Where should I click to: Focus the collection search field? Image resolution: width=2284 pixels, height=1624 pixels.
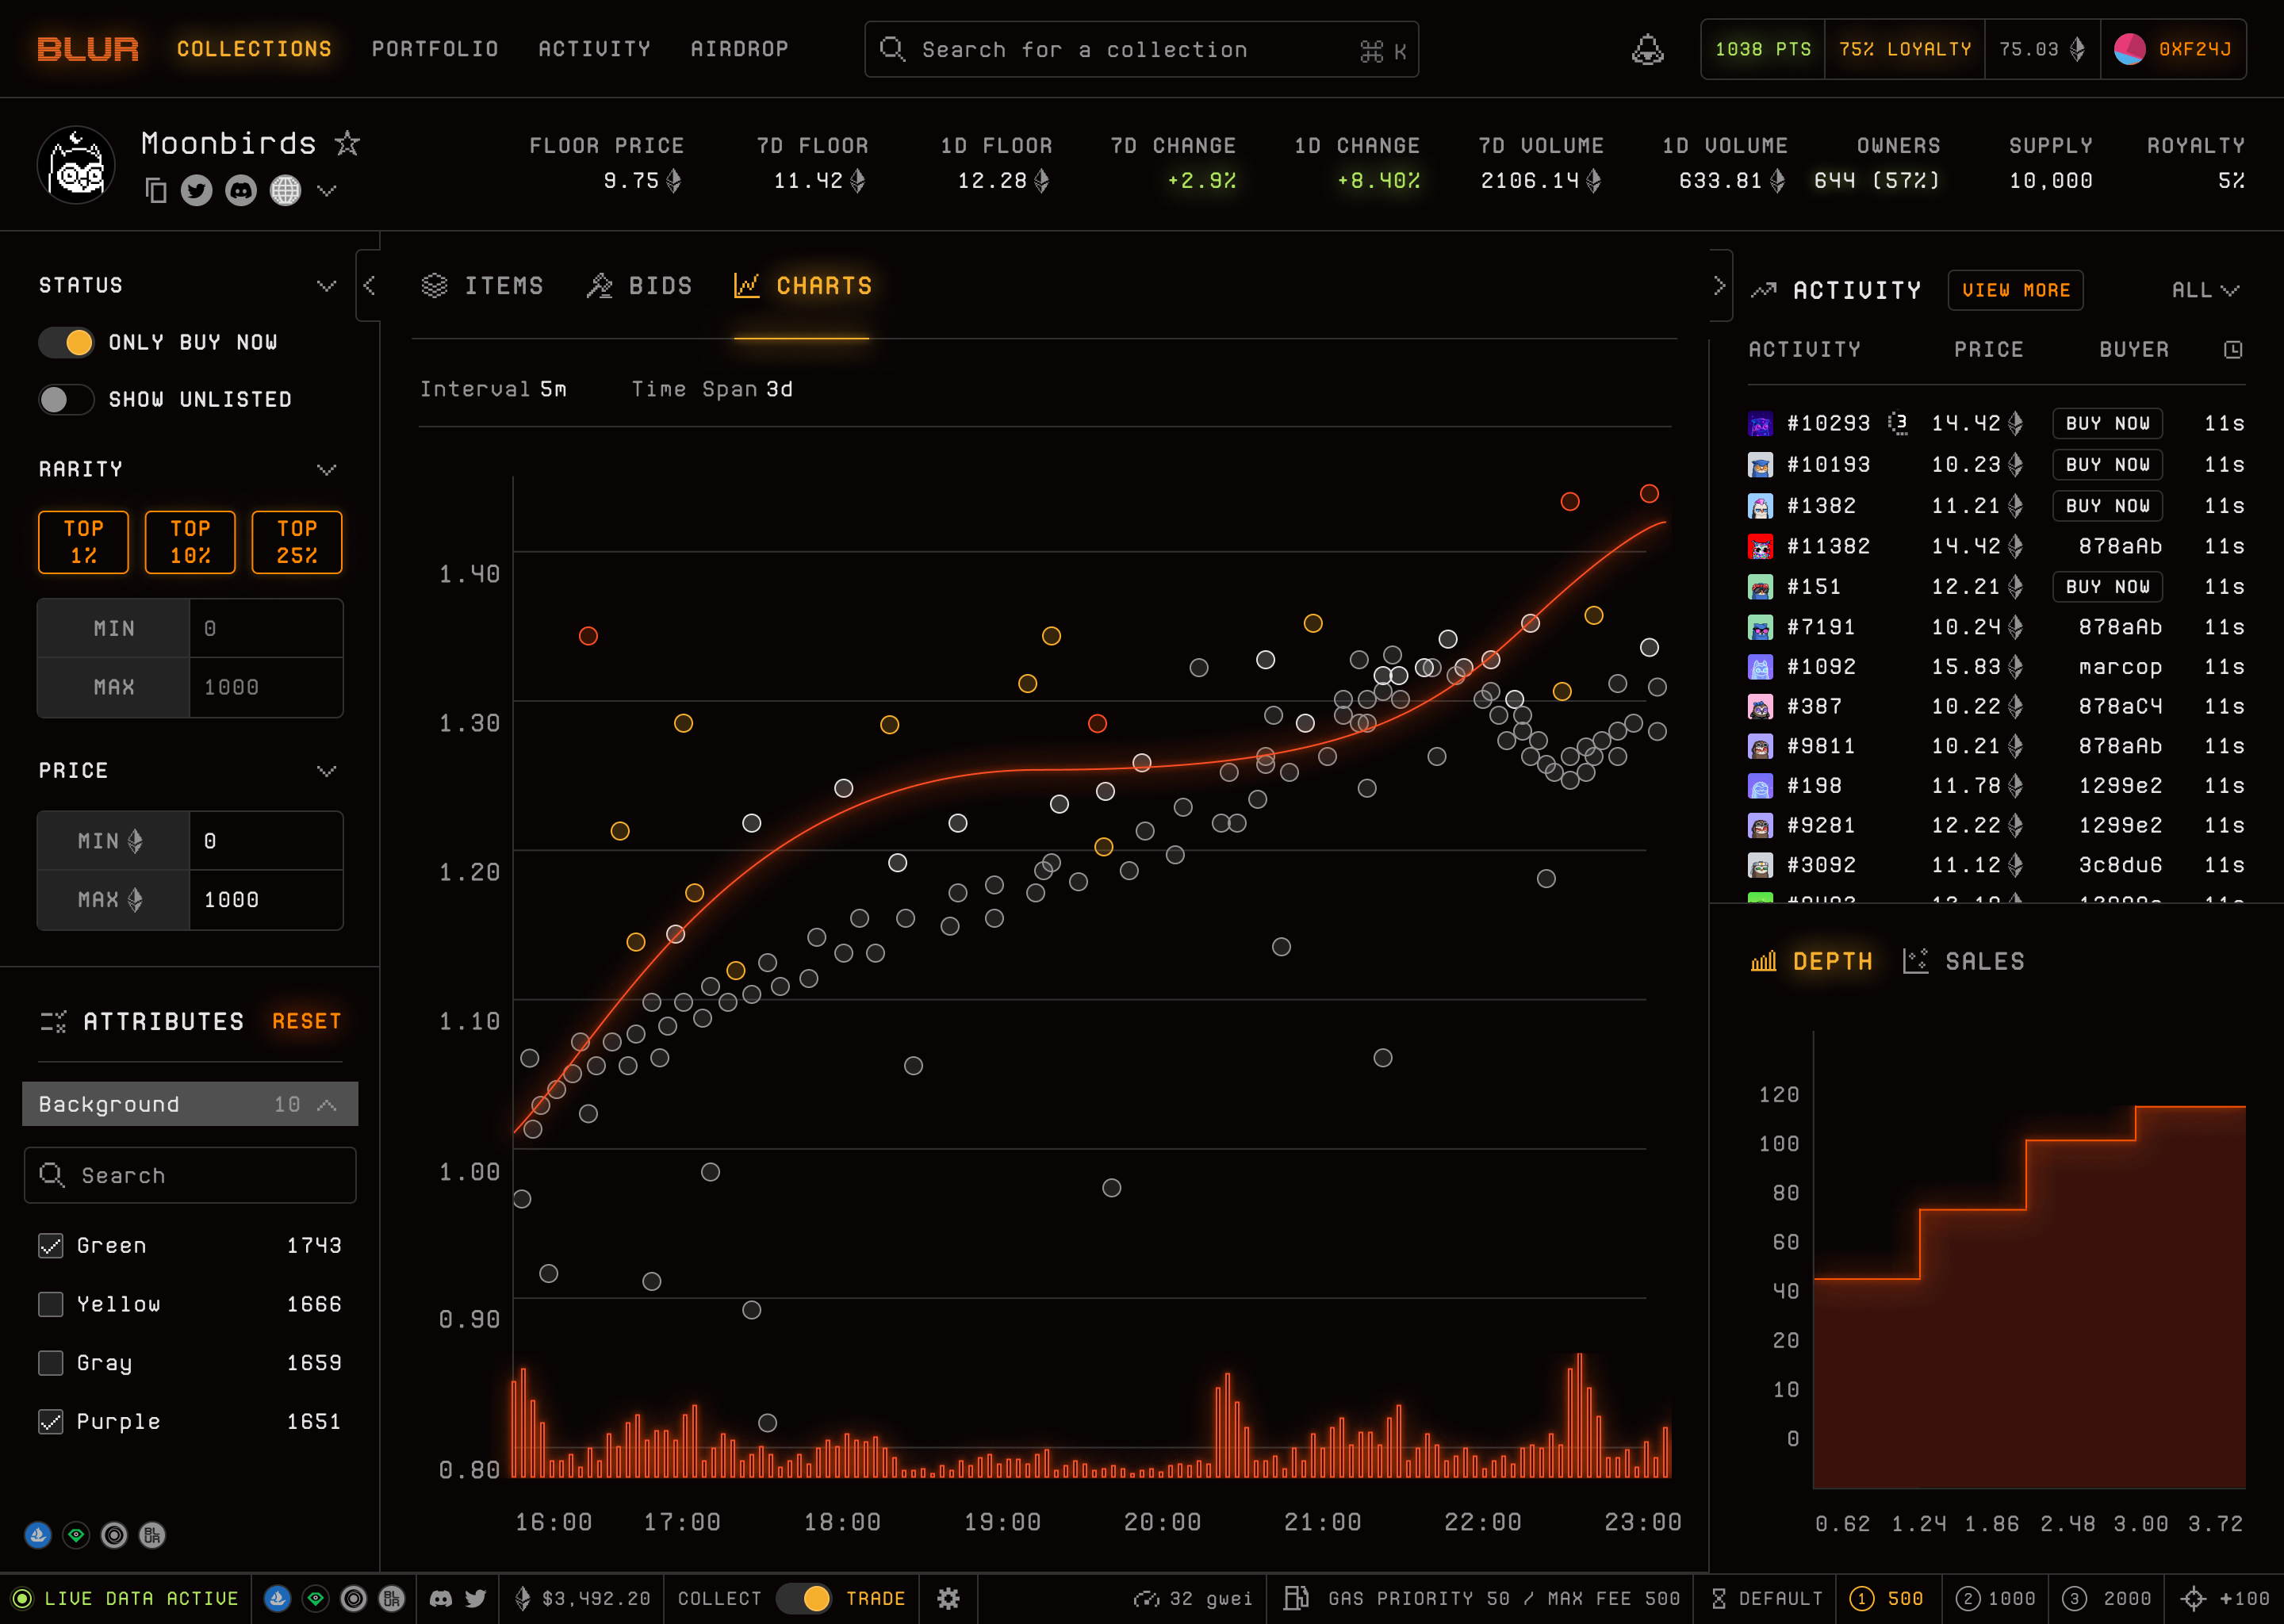pos(1141,49)
